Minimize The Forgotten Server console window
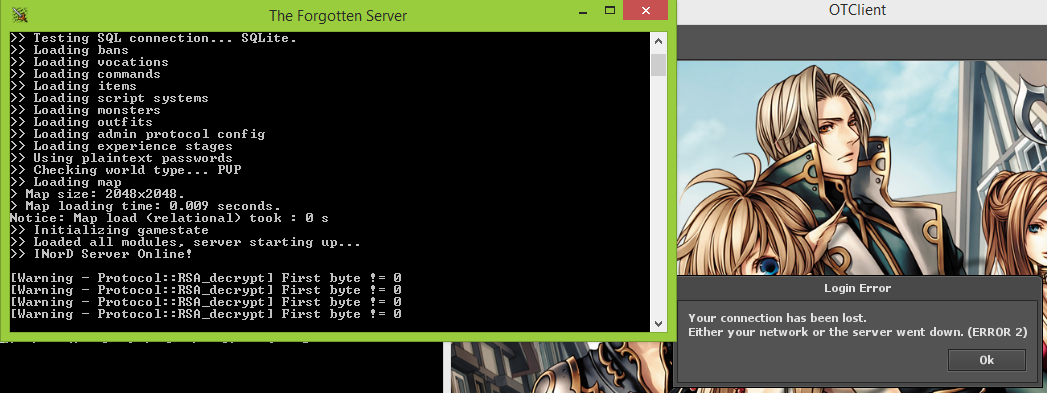This screenshot has width=1047, height=393. pos(583,13)
